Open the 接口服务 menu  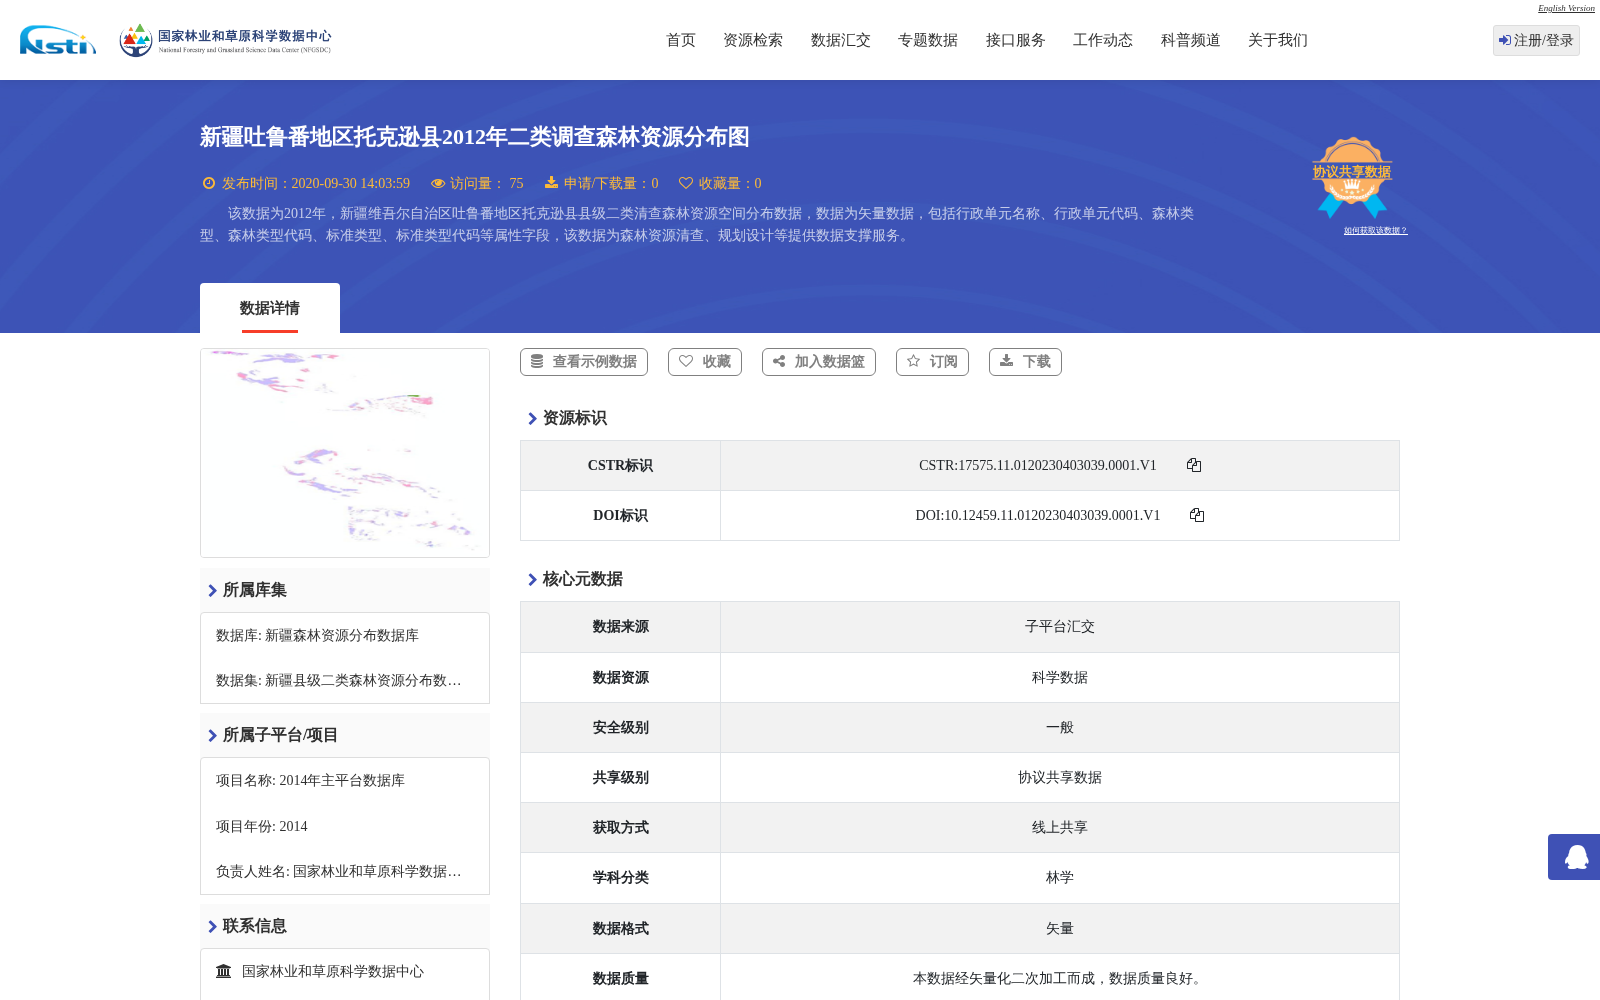[1016, 40]
